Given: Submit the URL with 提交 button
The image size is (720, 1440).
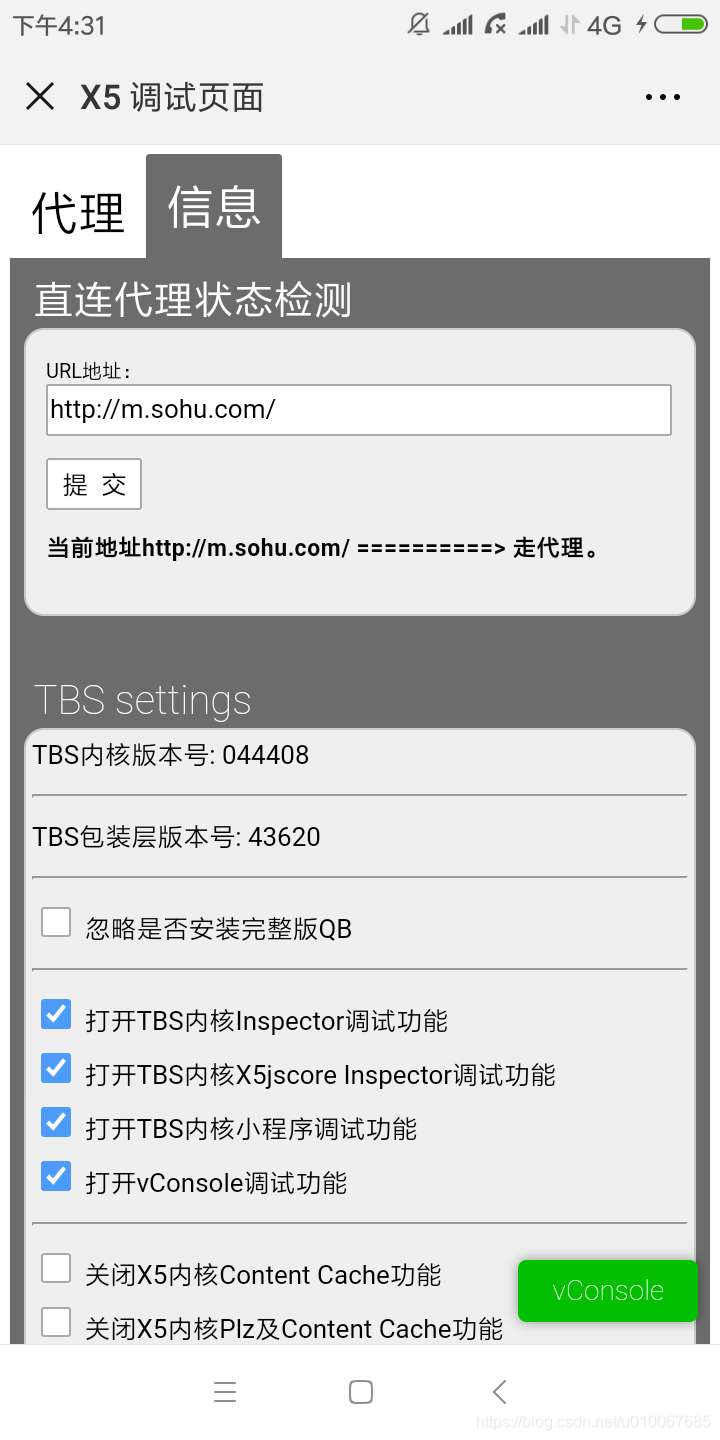Looking at the screenshot, I should (x=94, y=484).
